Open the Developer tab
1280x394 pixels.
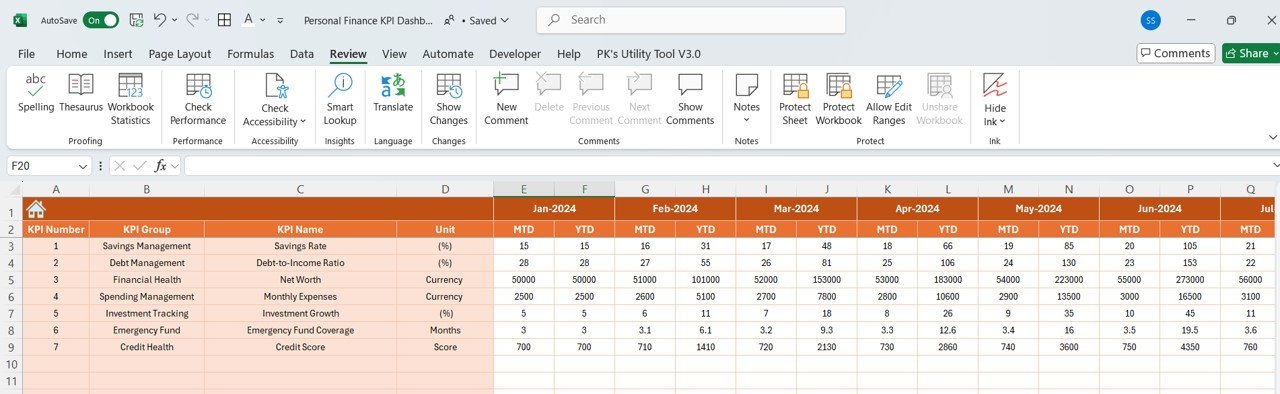pos(515,54)
